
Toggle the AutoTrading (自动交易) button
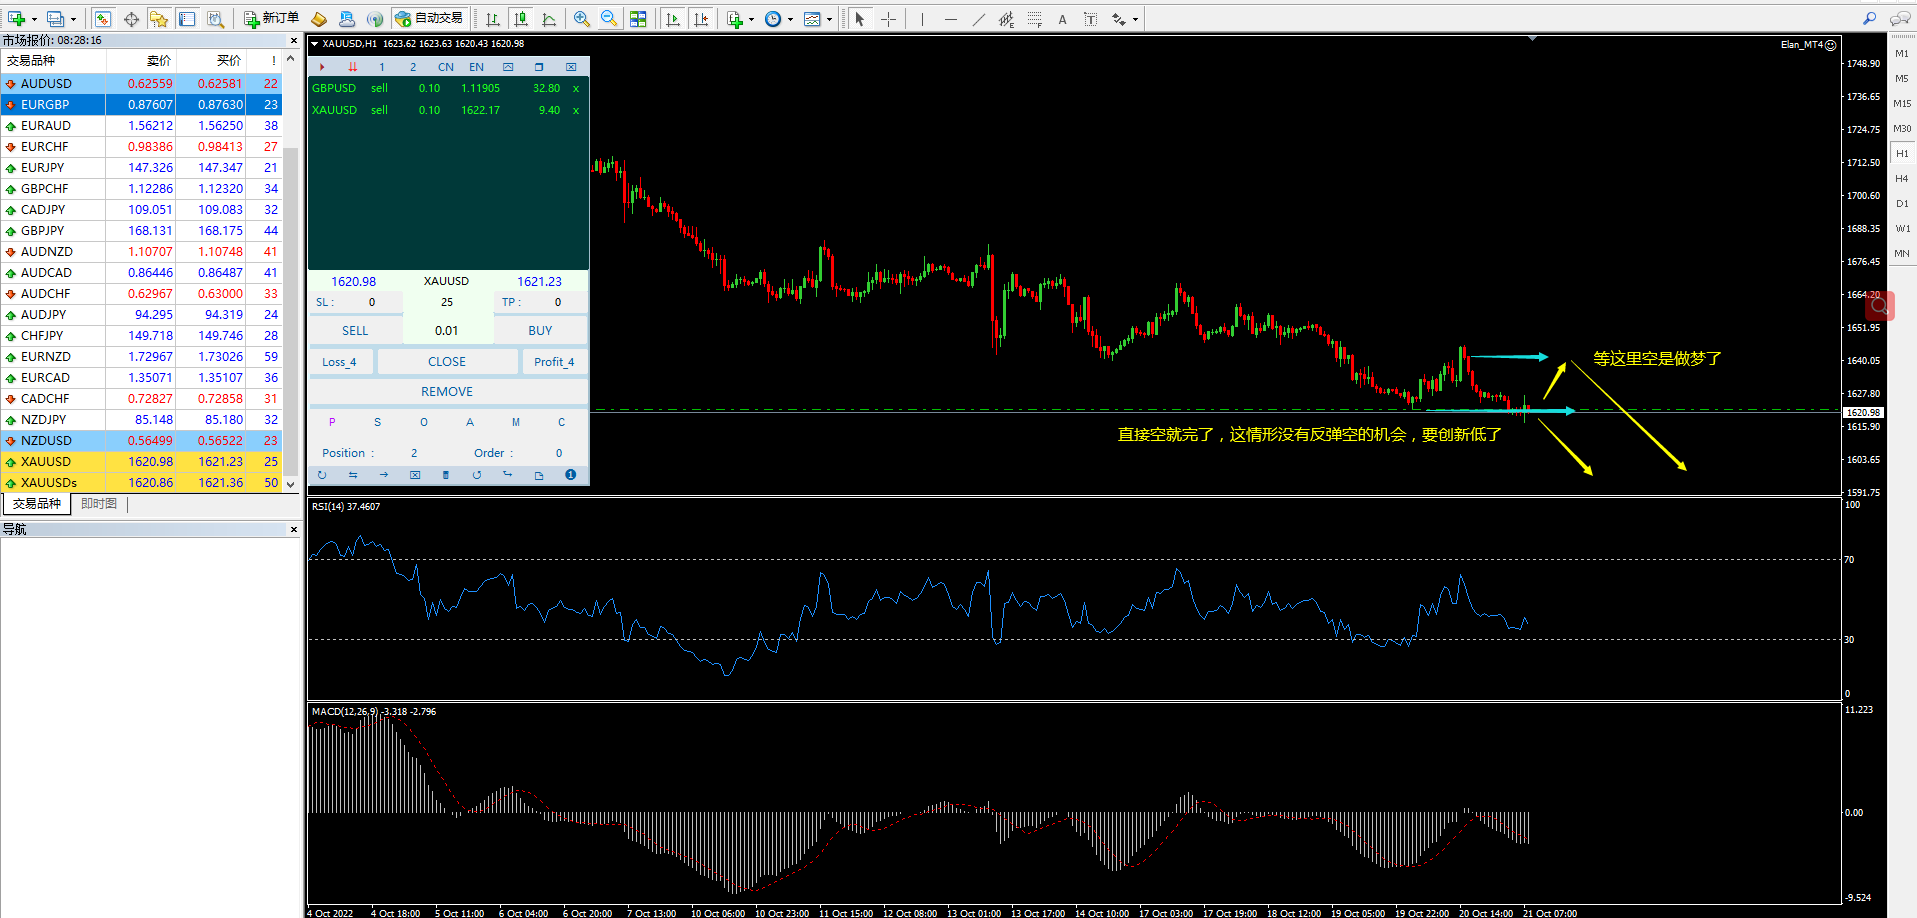tap(429, 19)
